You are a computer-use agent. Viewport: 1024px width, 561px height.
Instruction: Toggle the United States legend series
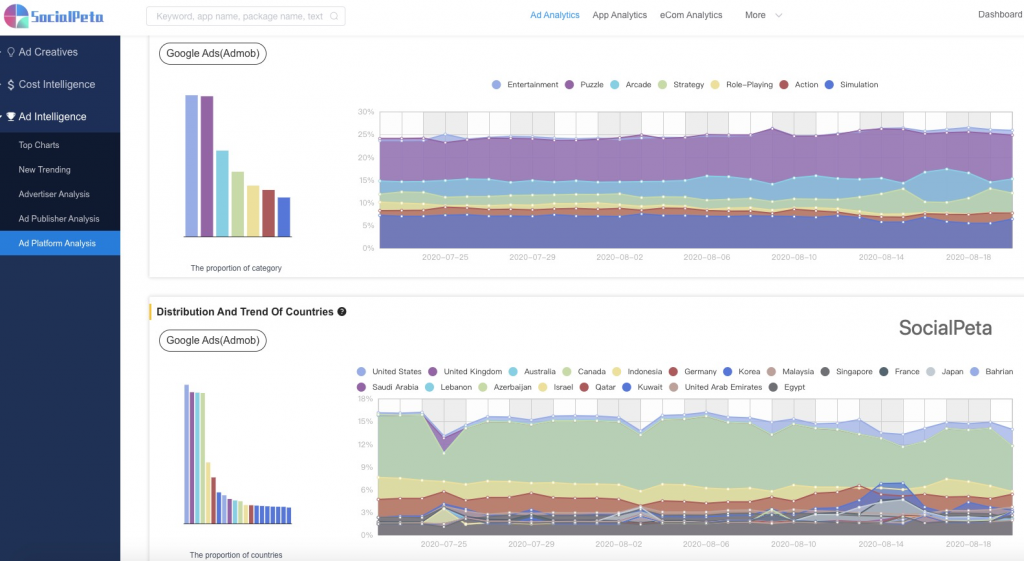[x=389, y=372]
